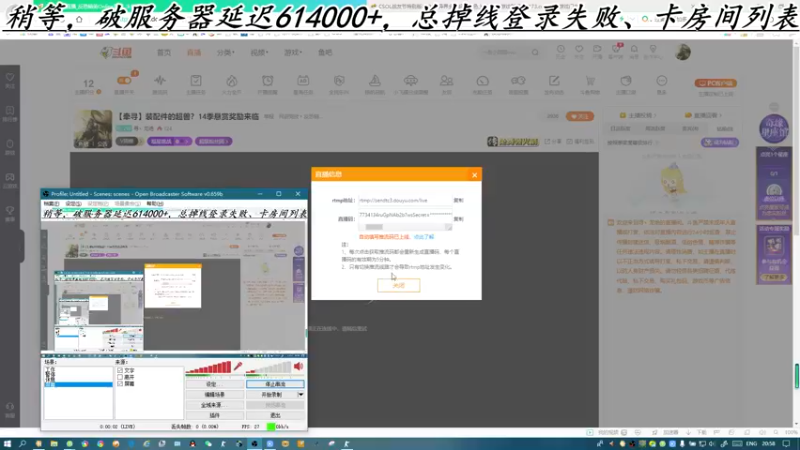The height and width of the screenshot is (450, 800).
Task: Click the ENG language indicator in taskbar
Action: (x=752, y=444)
